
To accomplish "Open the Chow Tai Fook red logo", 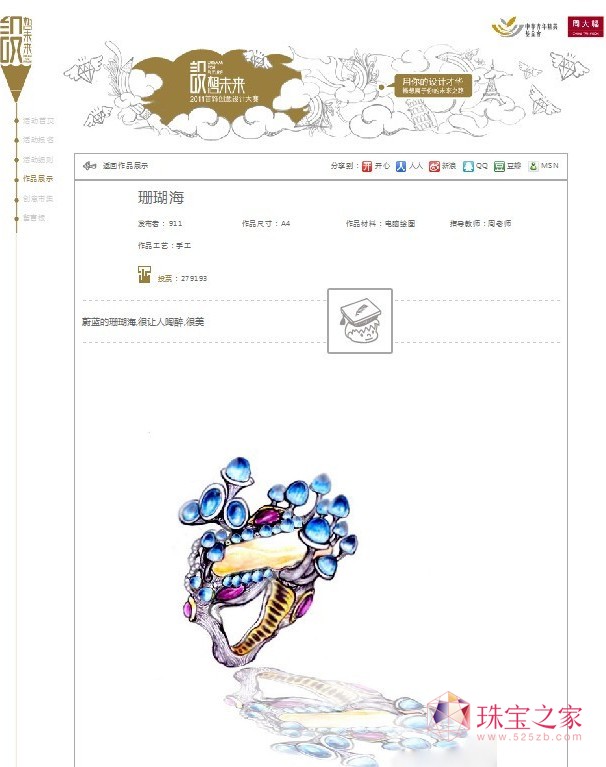I will pos(585,26).
